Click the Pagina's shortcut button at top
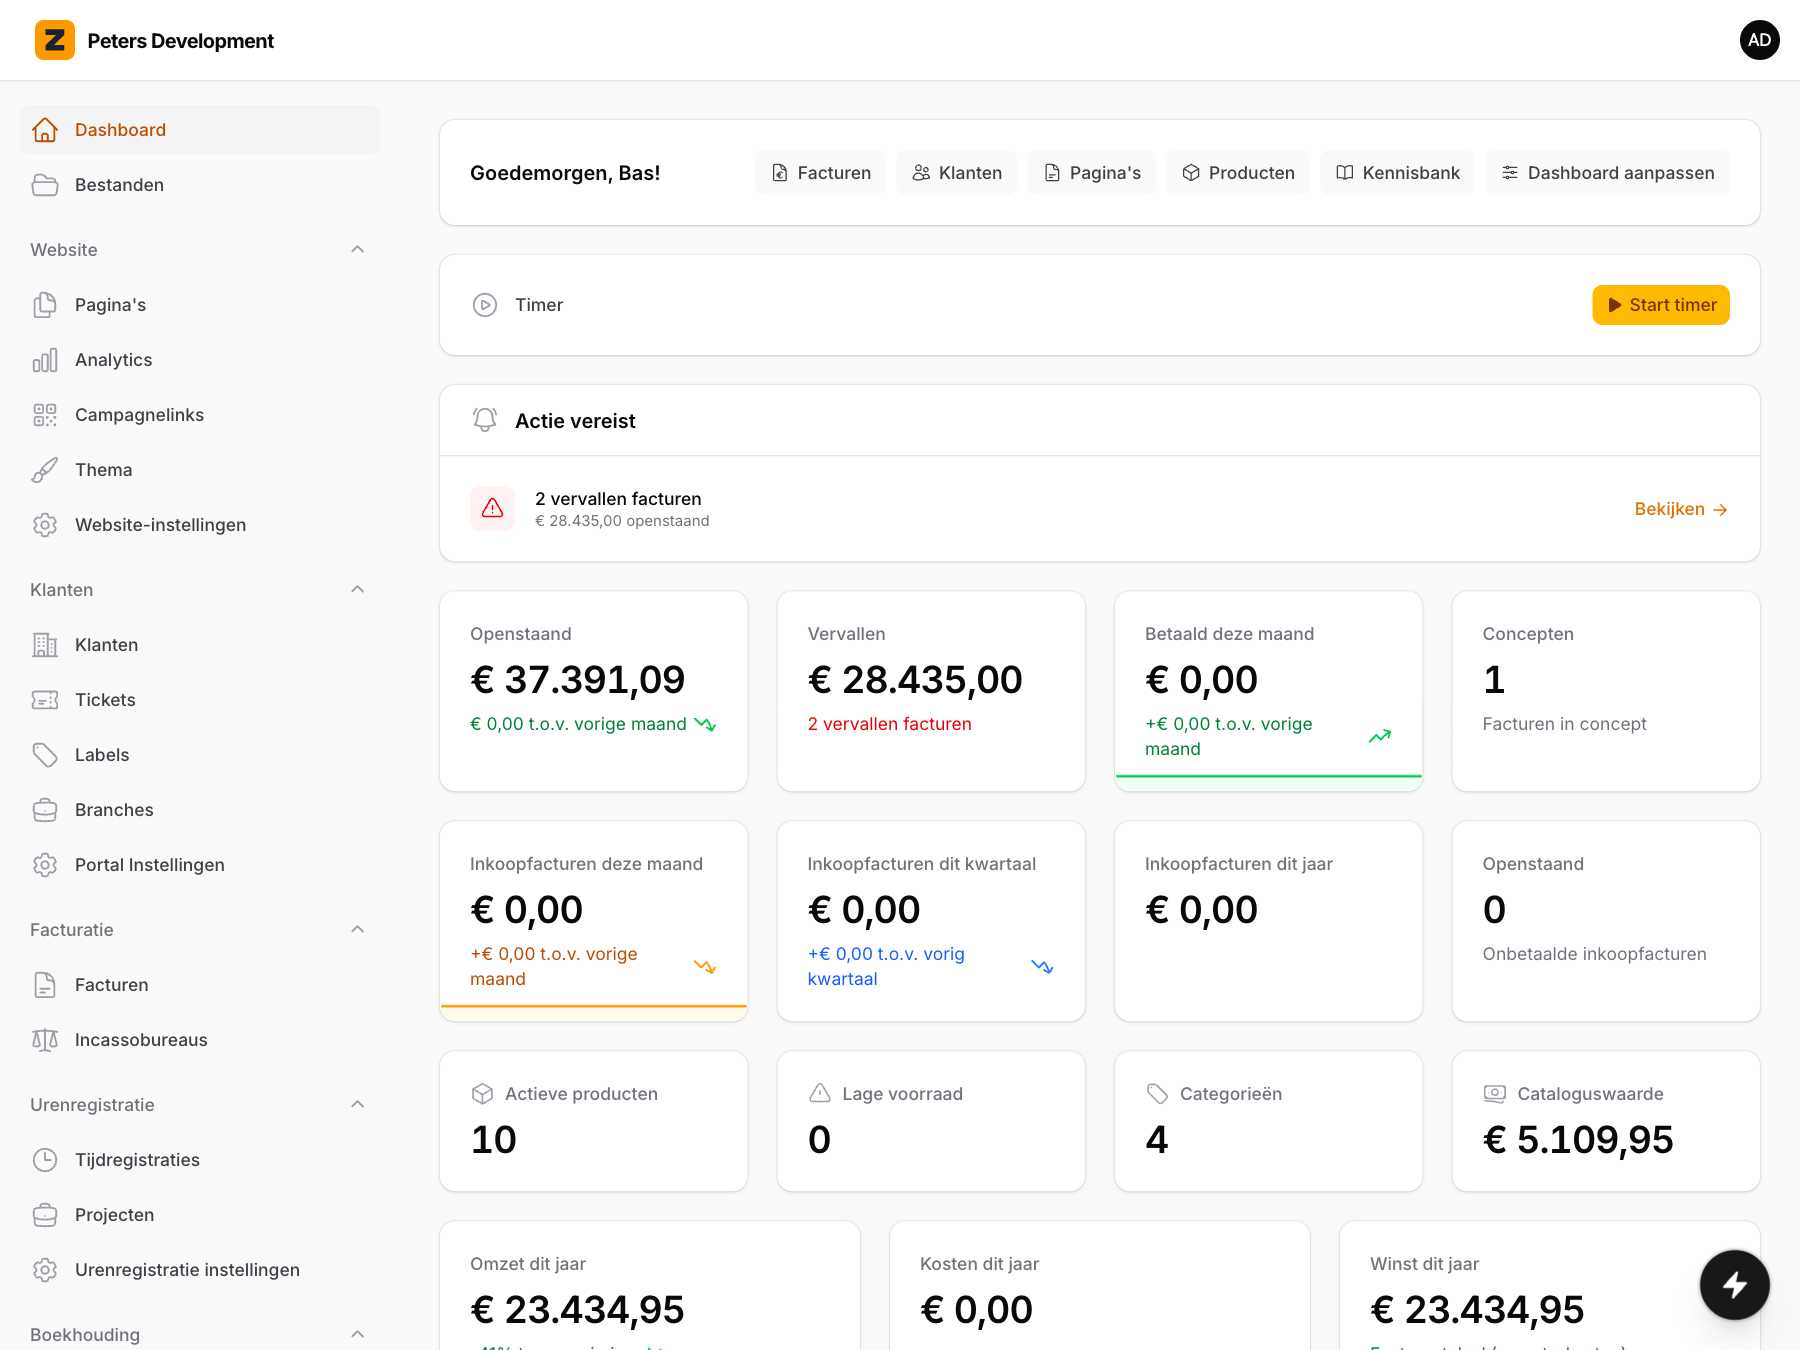The image size is (1800, 1350). coord(1092,173)
